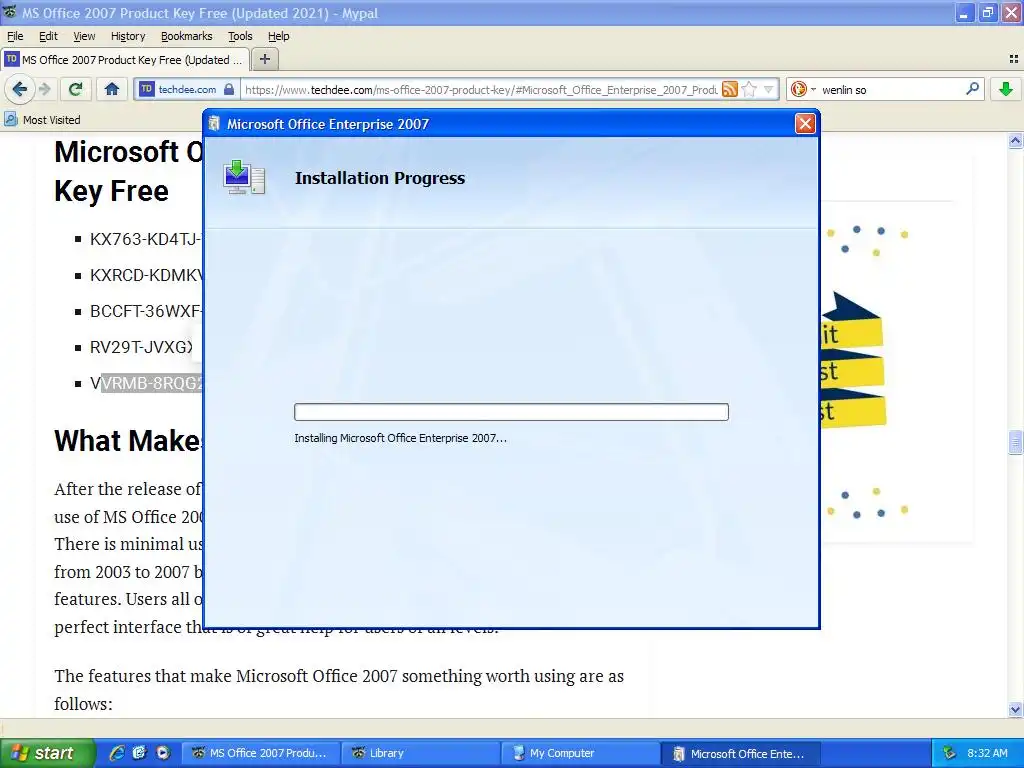Open the Windows Start menu

point(47,753)
